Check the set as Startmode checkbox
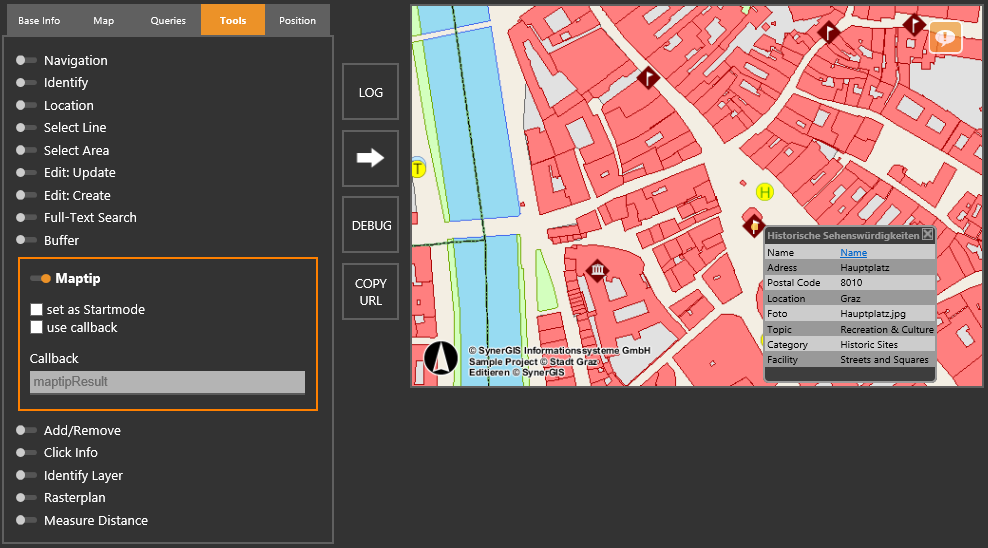The image size is (988, 548). click(37, 309)
